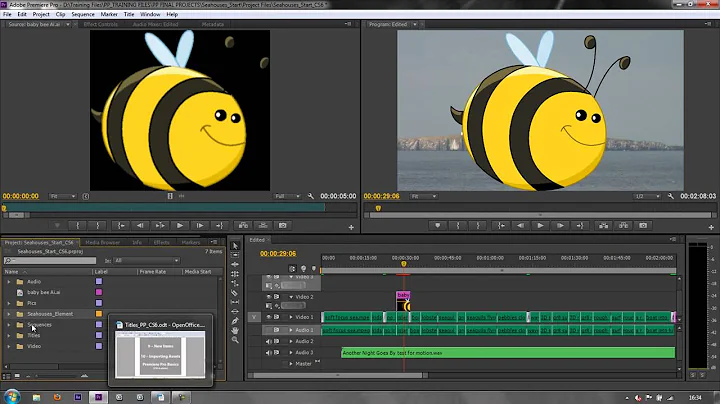Select the Ripple Edit tool

click(x=235, y=264)
